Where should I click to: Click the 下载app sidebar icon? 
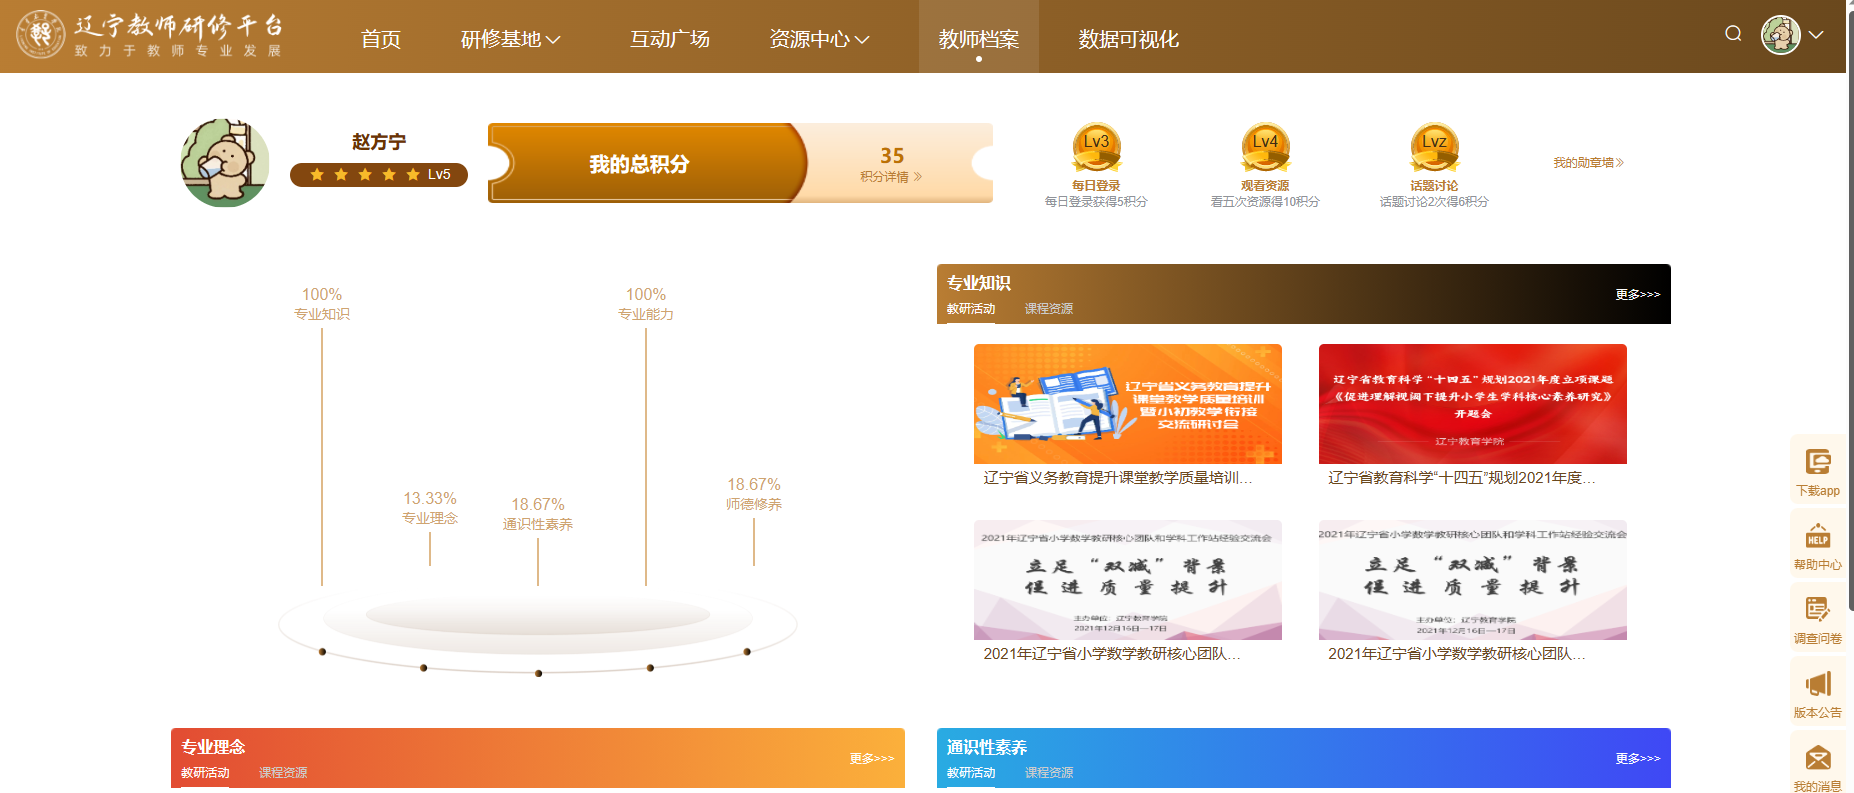[1817, 462]
